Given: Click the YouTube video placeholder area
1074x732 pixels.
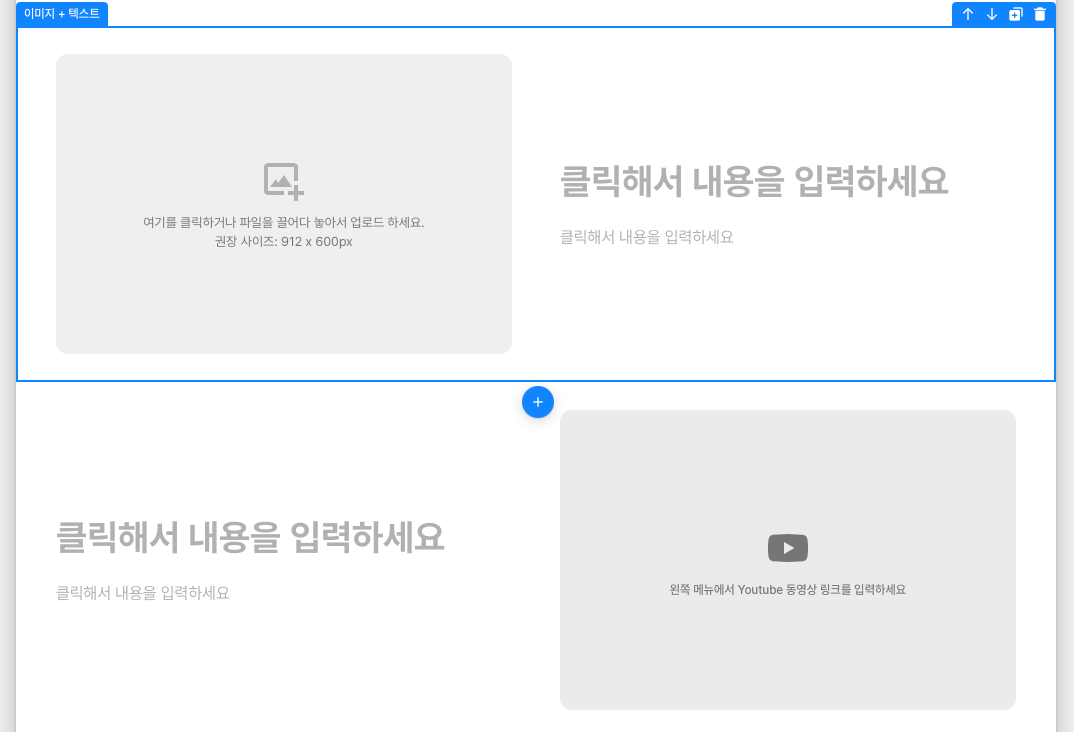Looking at the screenshot, I should (x=787, y=560).
